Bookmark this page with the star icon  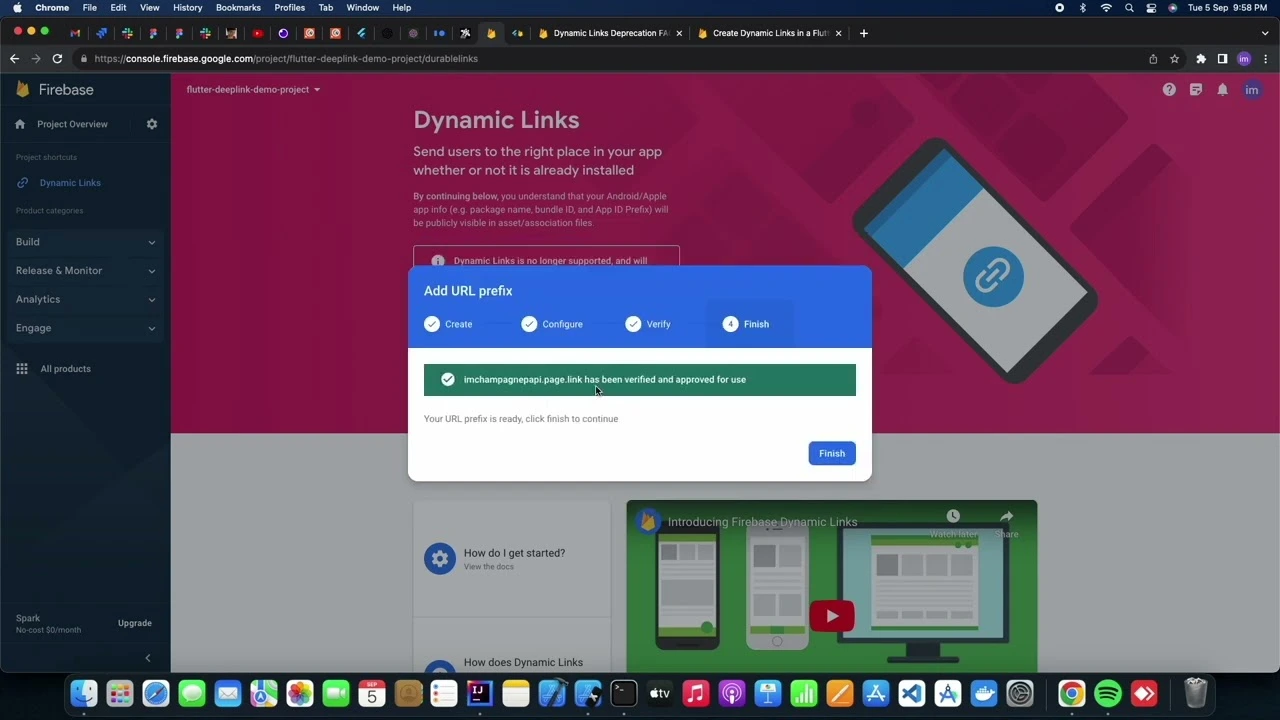point(1175,59)
